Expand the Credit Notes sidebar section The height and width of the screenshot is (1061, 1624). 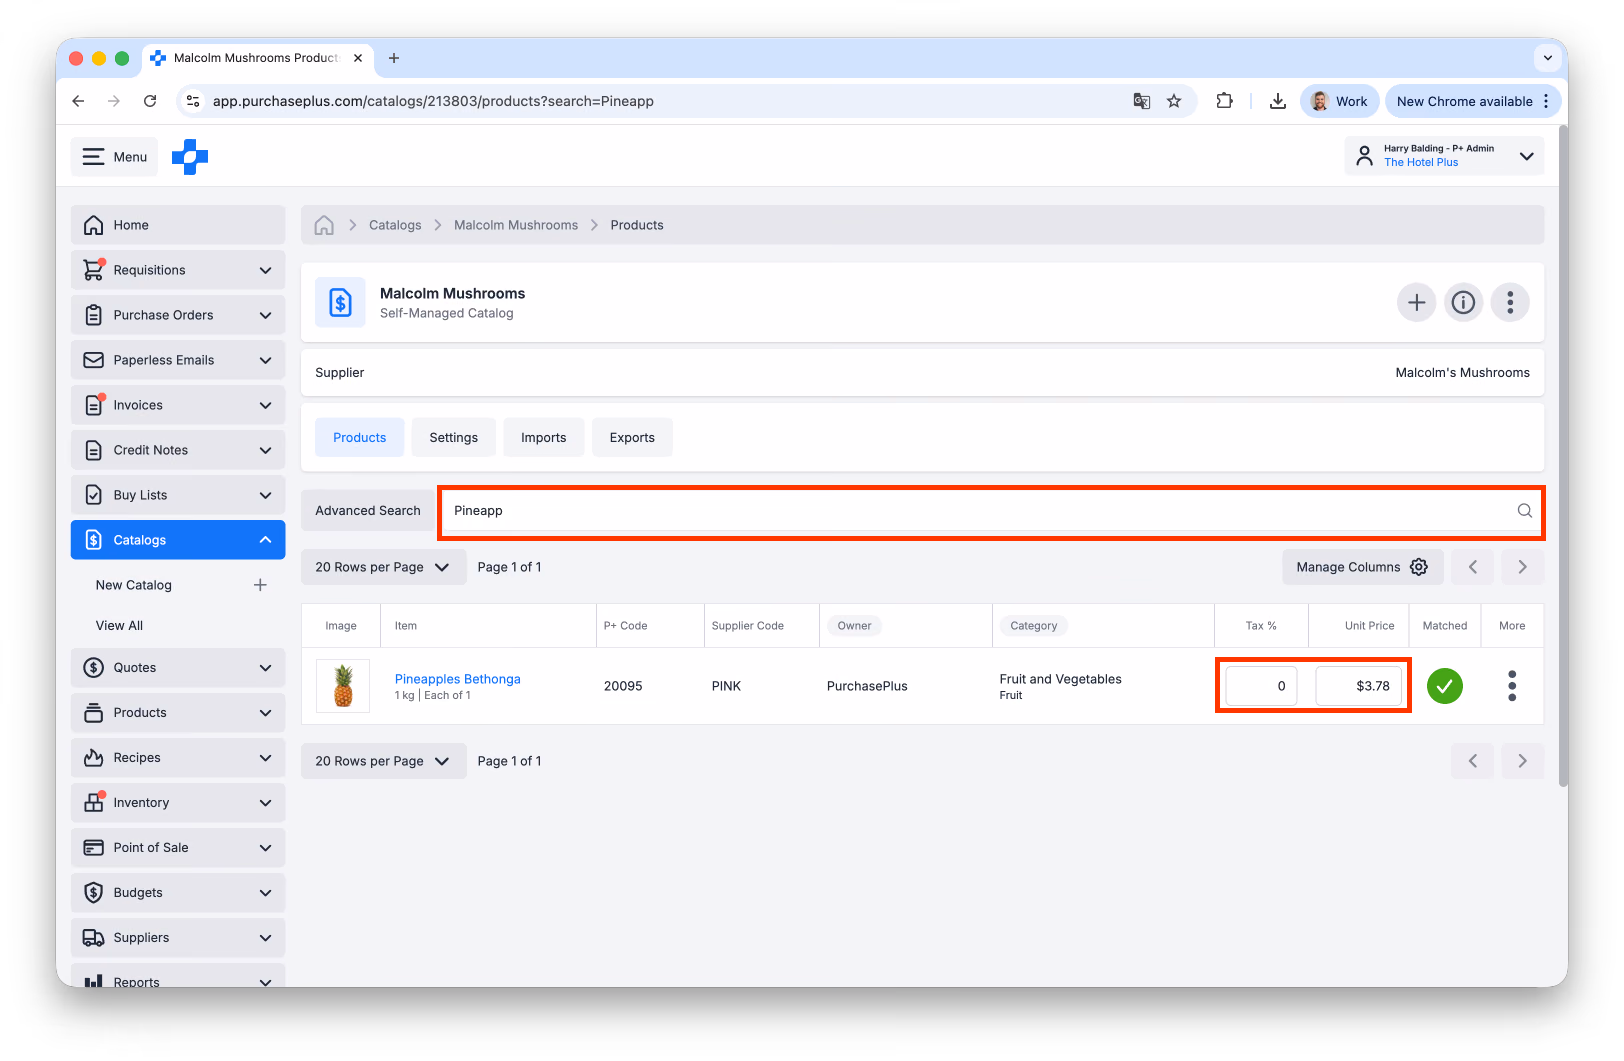tap(178, 450)
